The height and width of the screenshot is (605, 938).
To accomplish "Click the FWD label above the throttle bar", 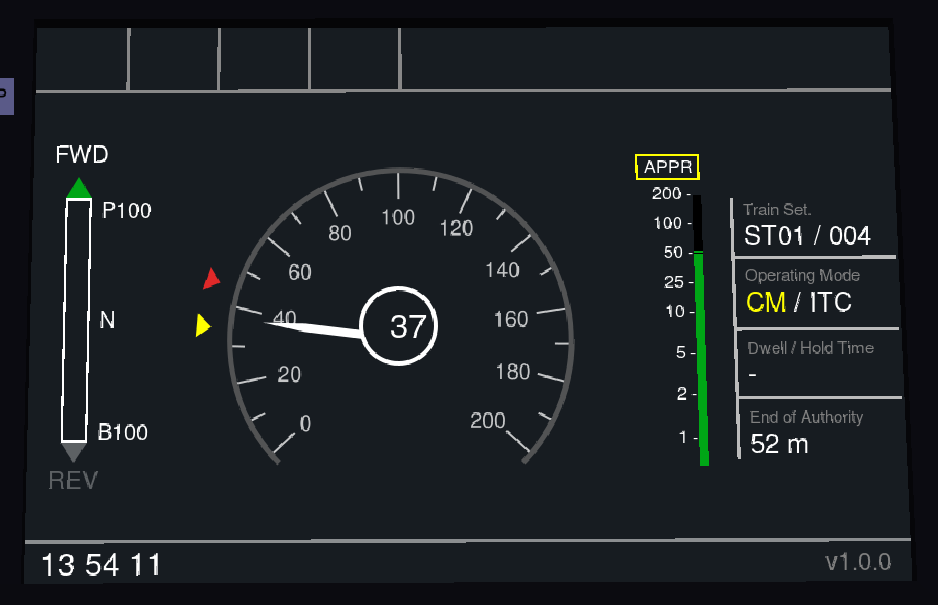I will click(81, 155).
